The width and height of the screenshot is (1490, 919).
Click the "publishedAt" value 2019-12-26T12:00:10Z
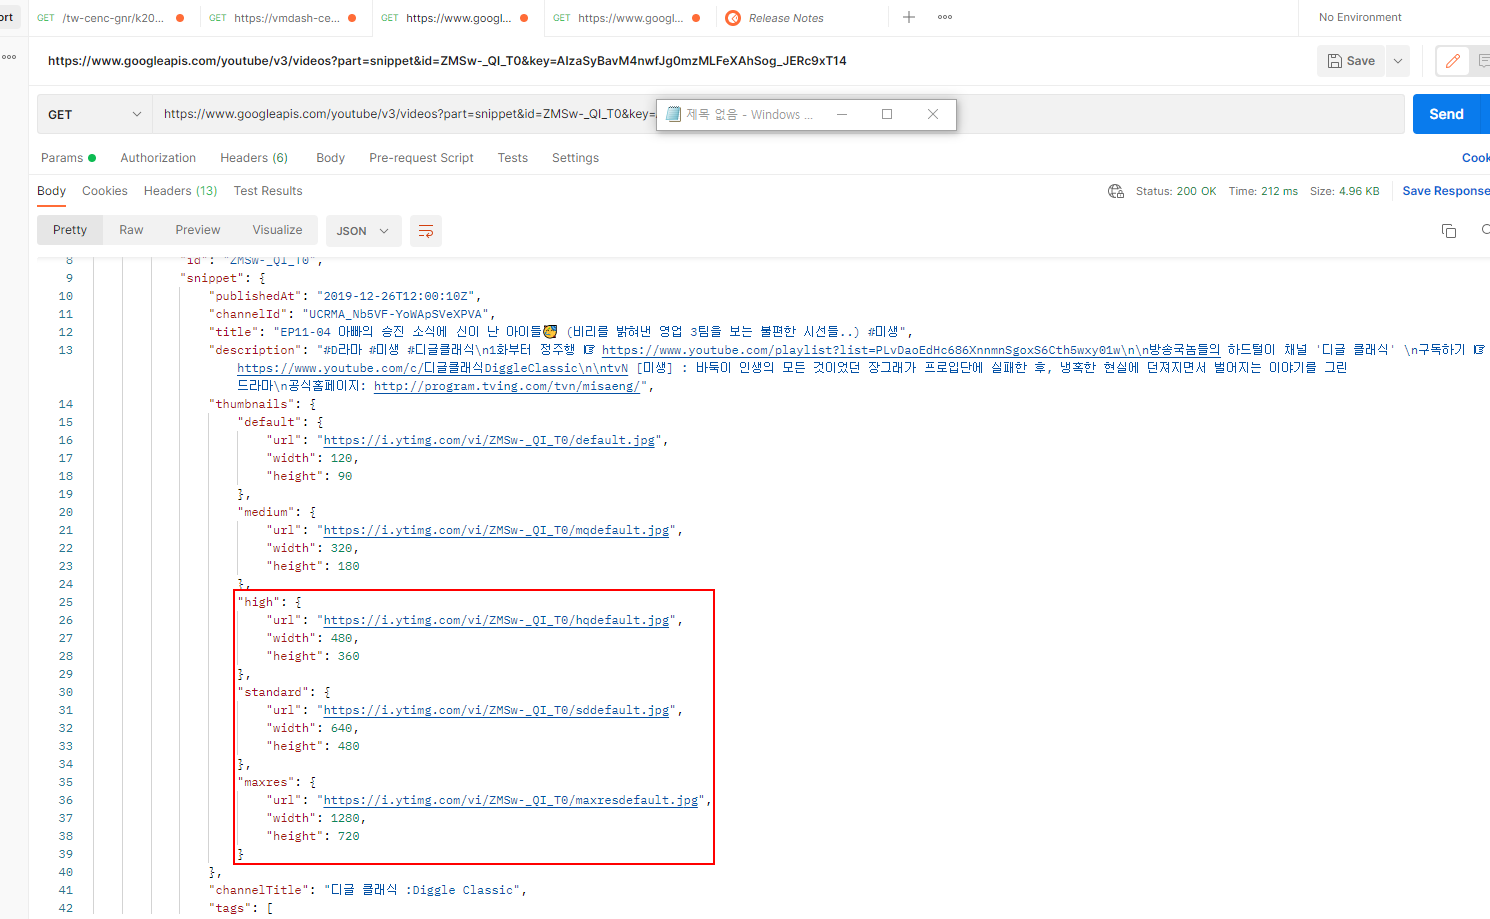[396, 296]
